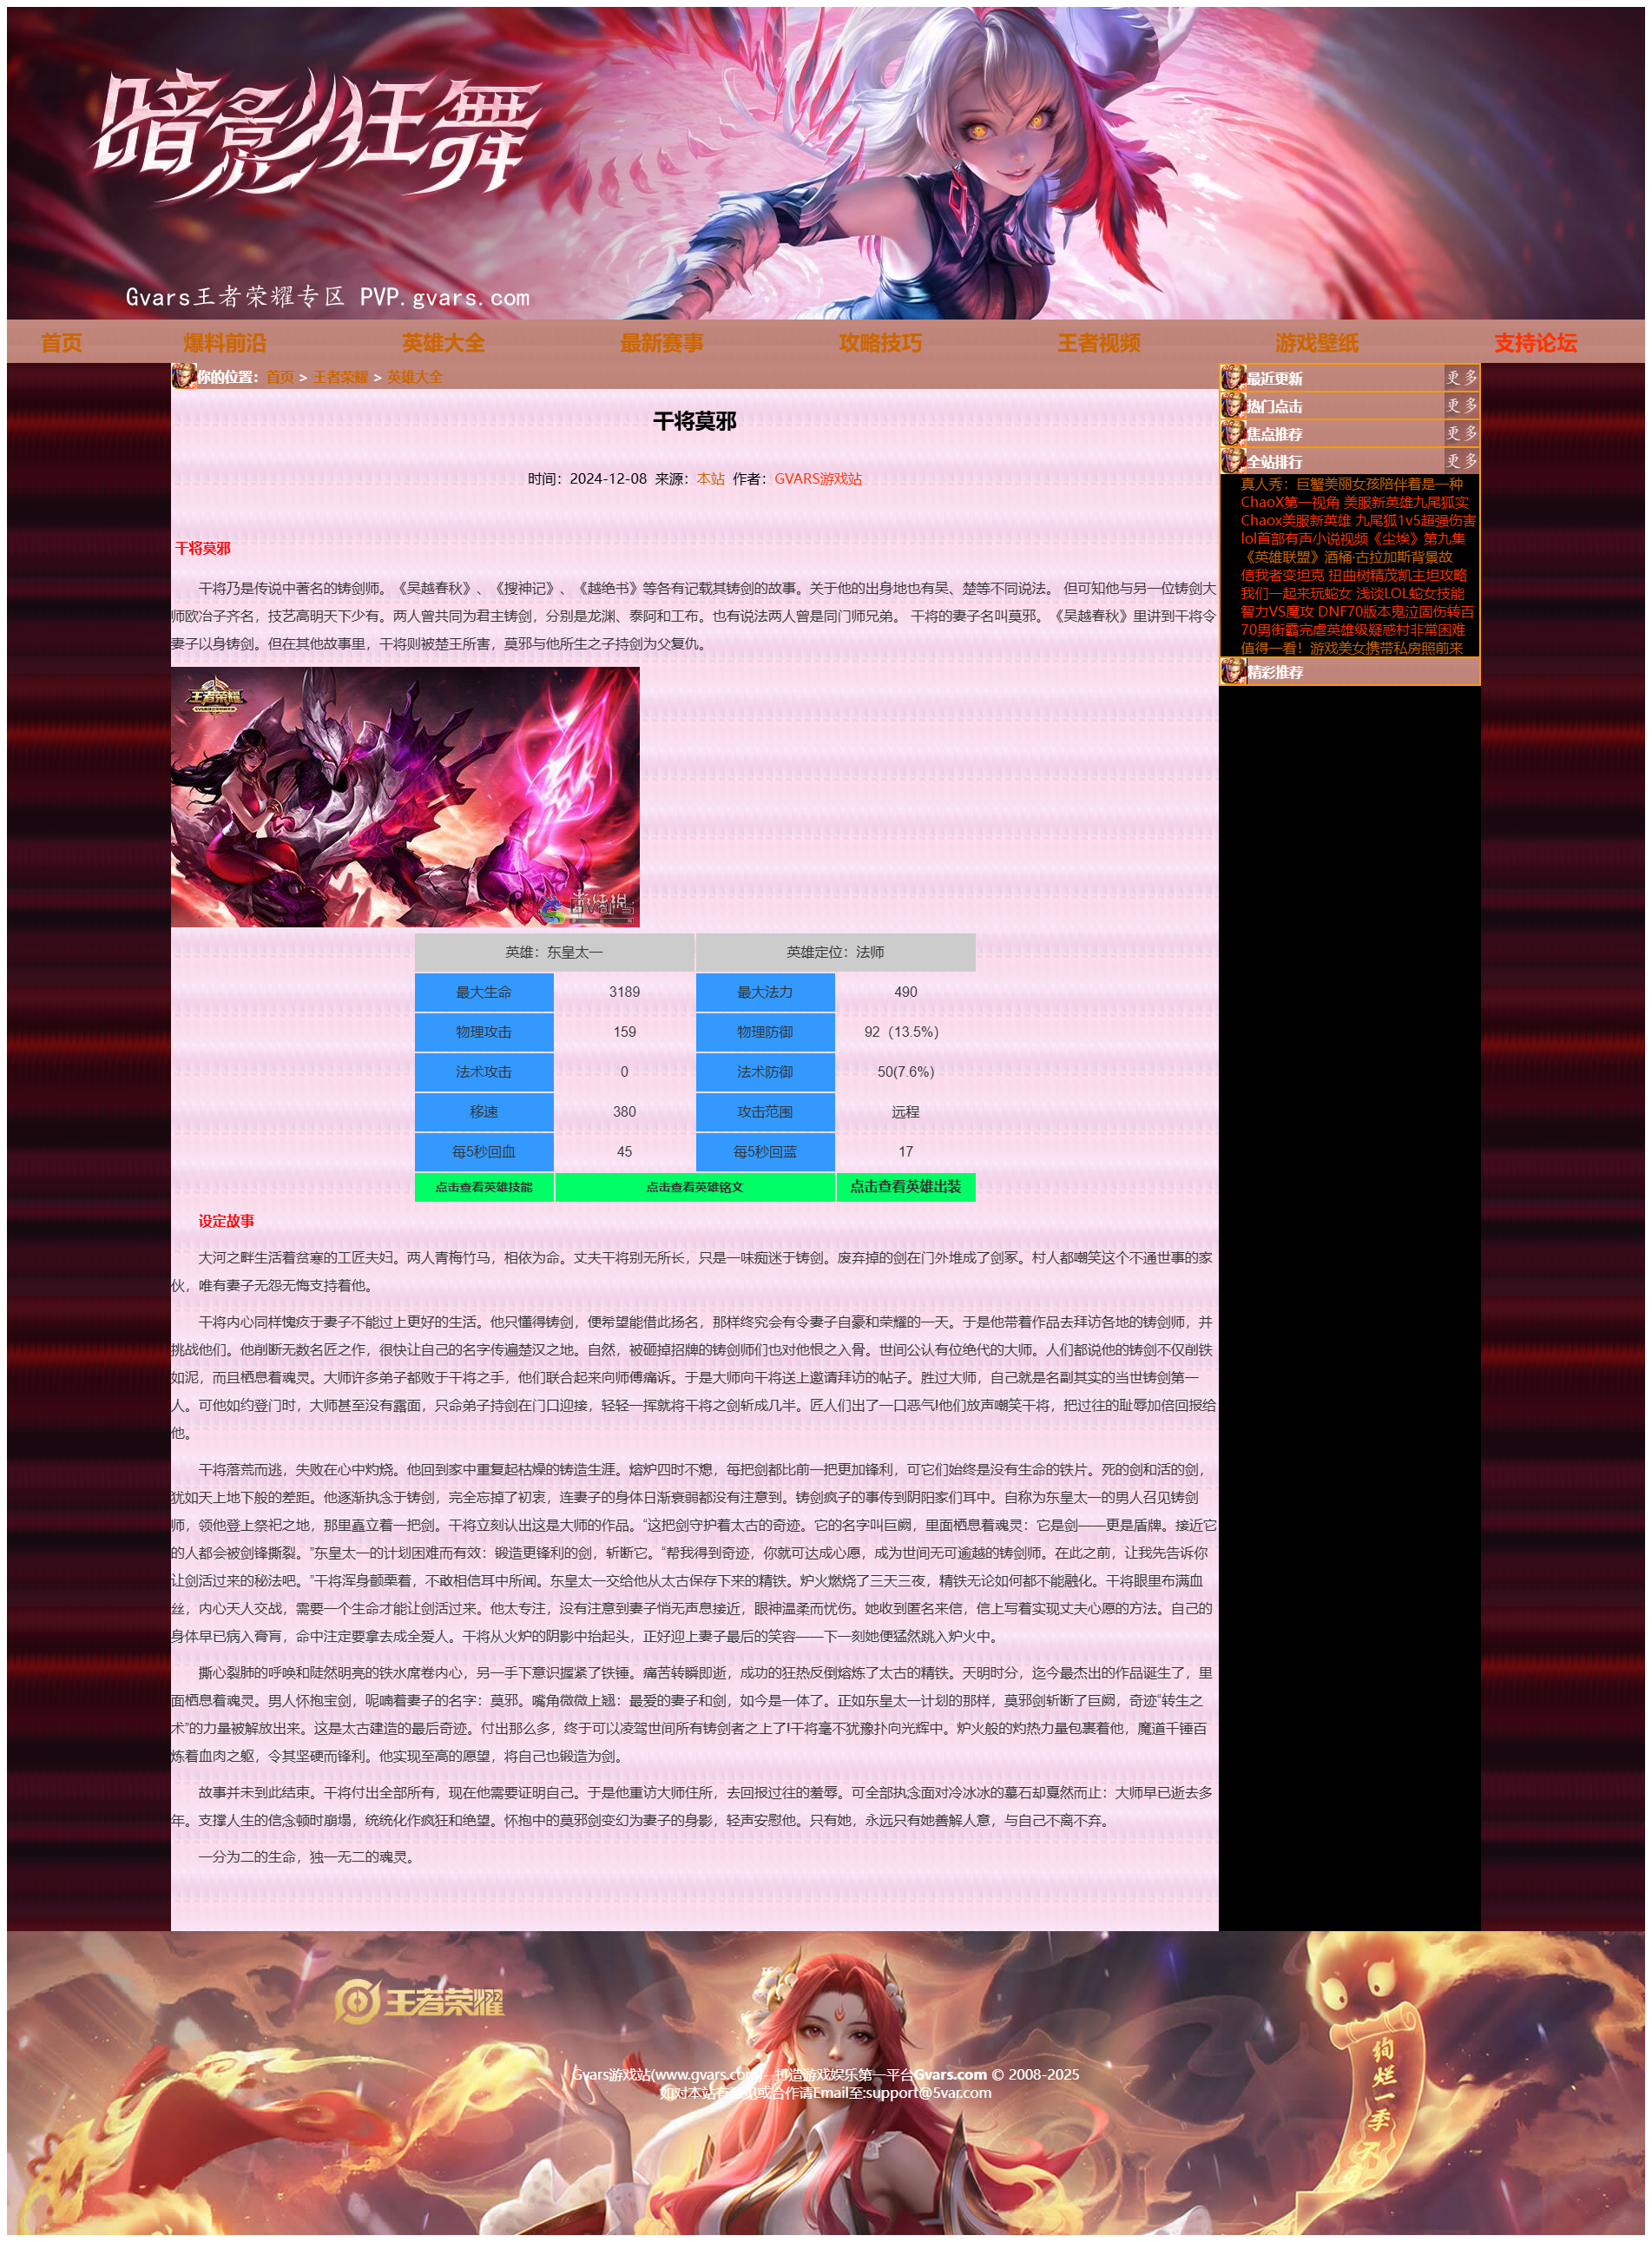Open 更多 for 热门点击 section

(1461, 406)
